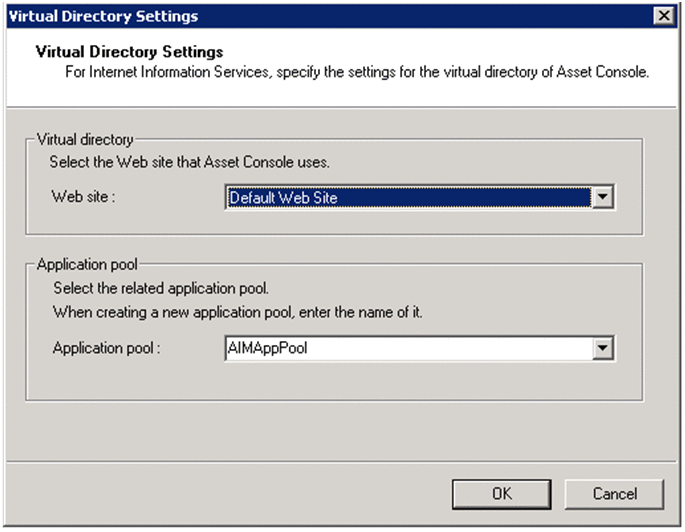Click the "Web site :" label

pos(84,197)
